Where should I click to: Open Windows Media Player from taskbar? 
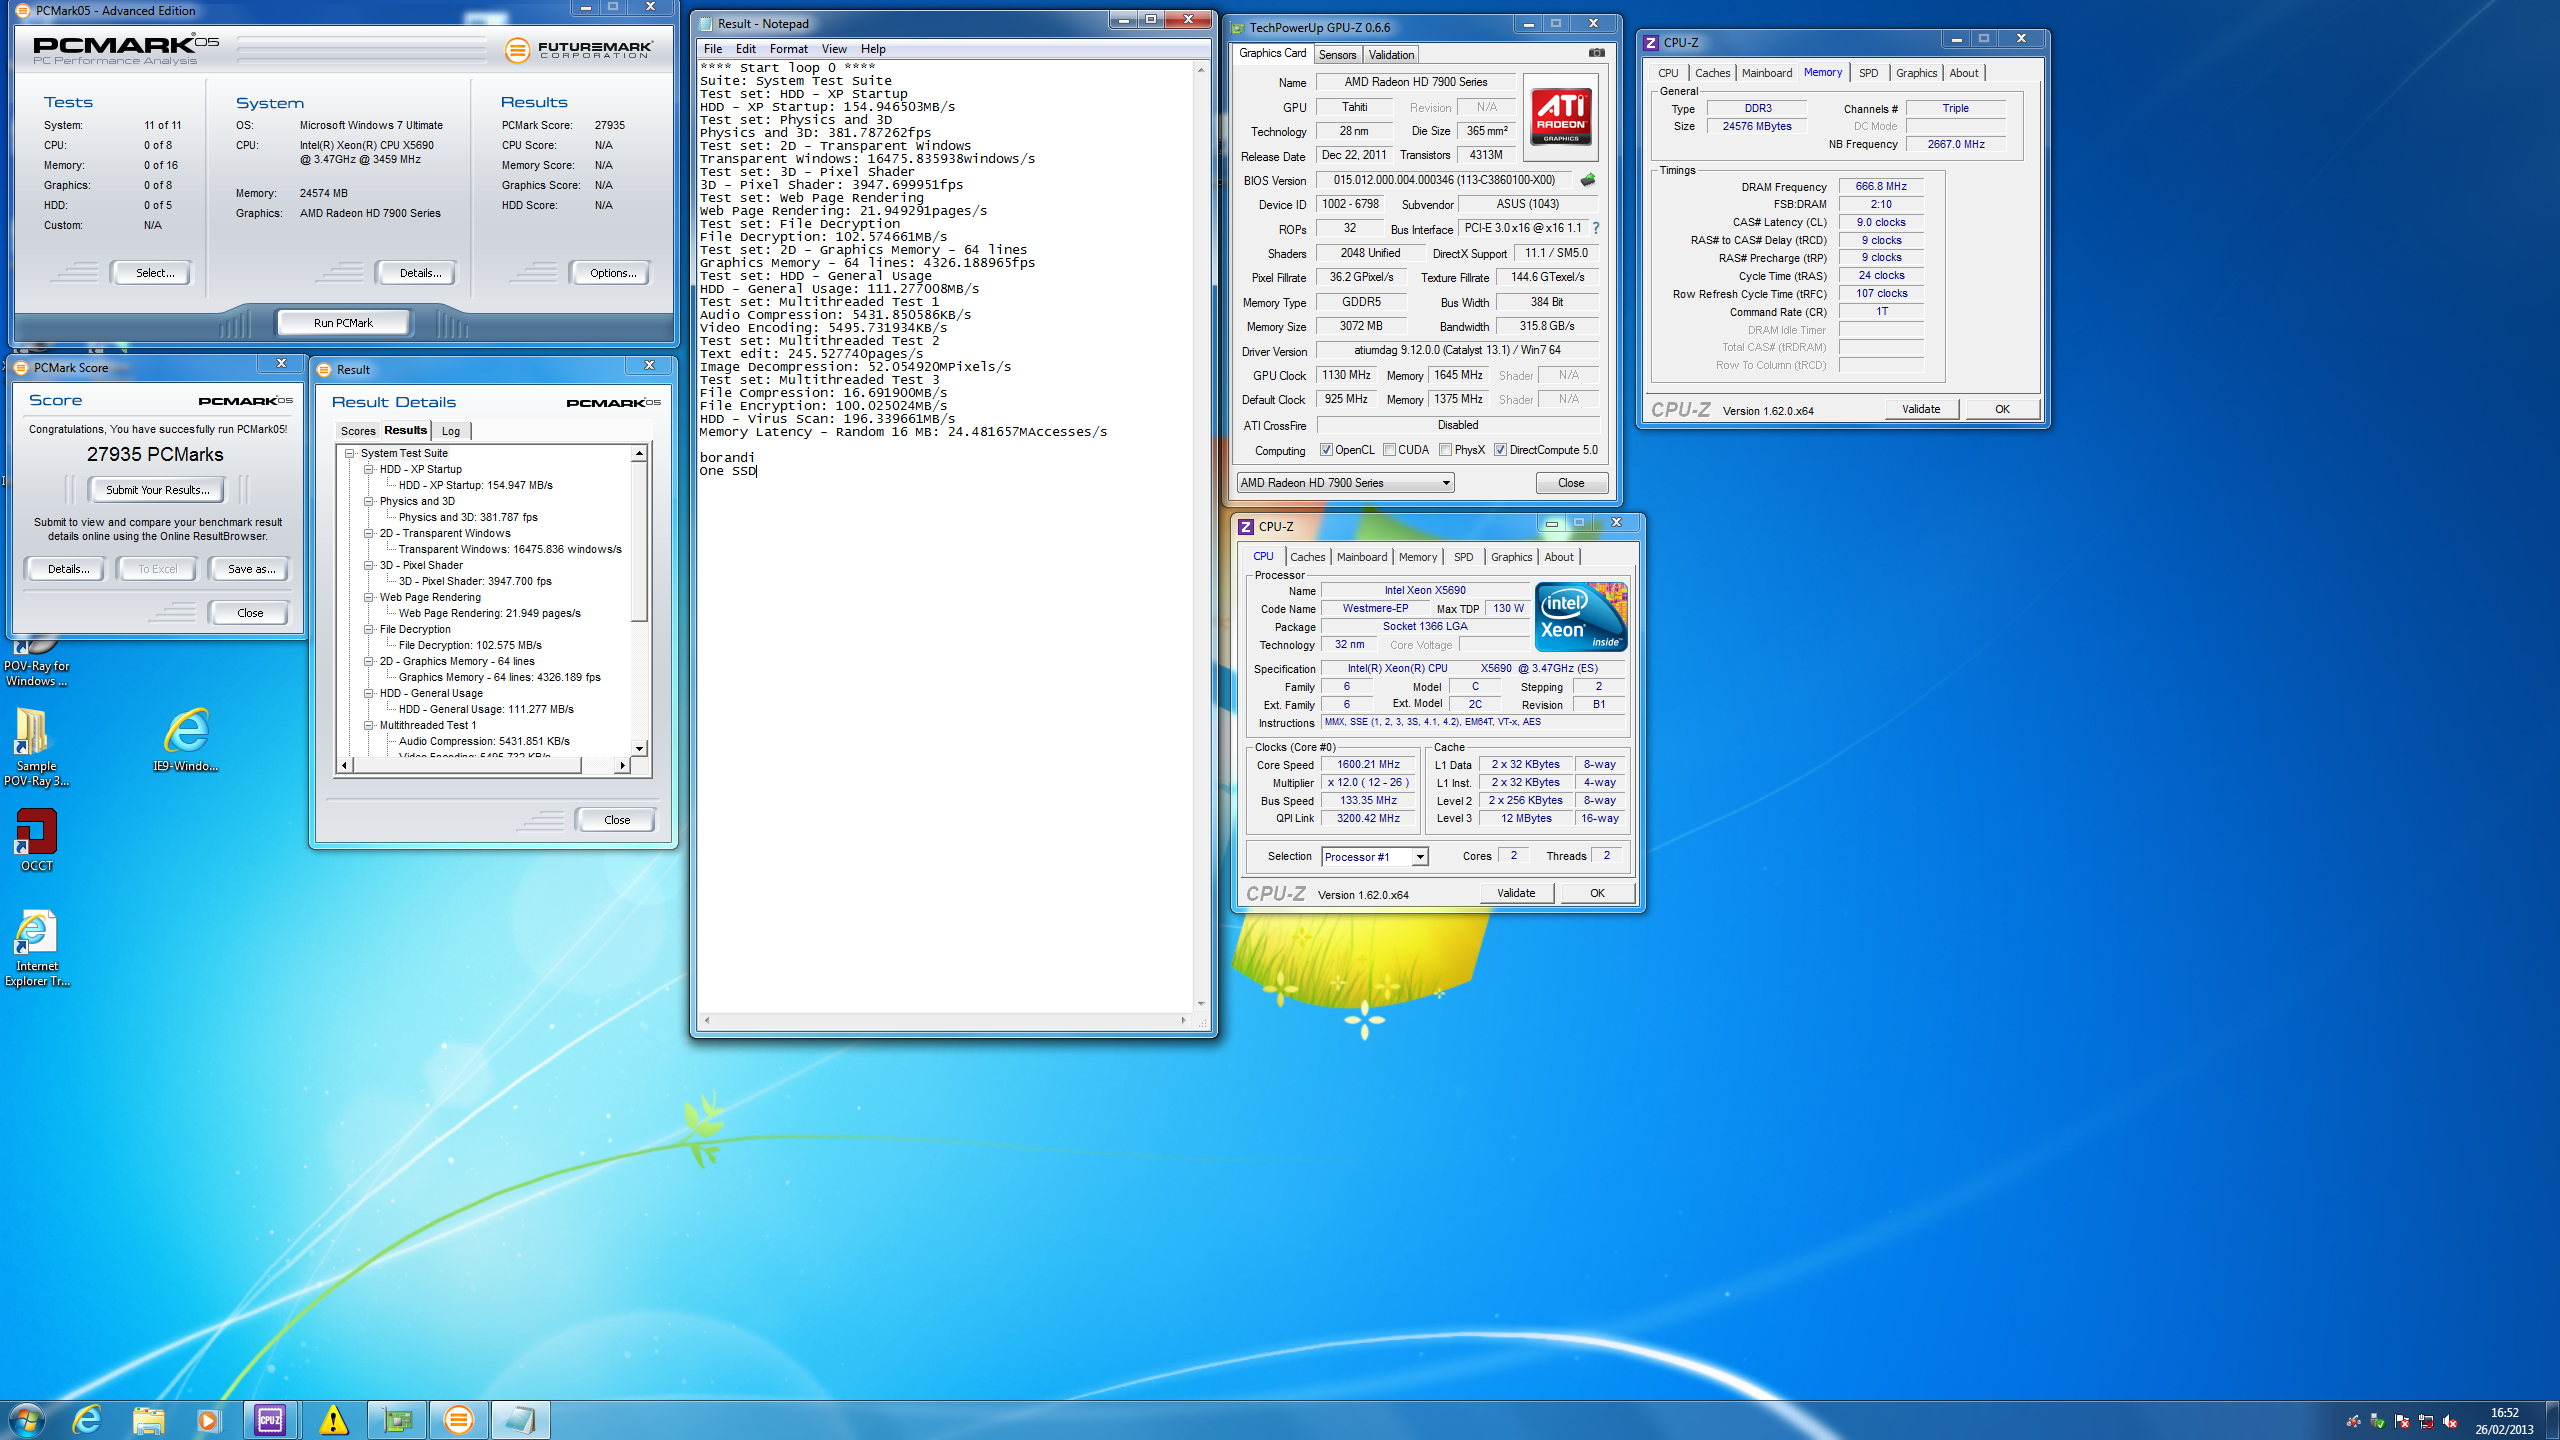click(208, 1419)
